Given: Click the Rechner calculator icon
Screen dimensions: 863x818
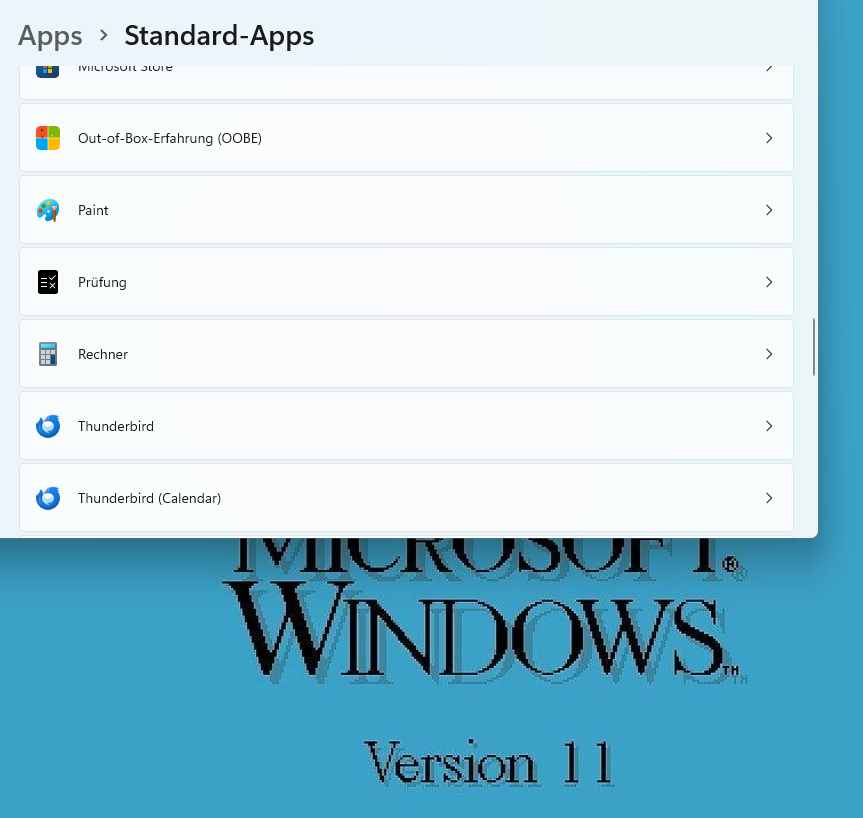Looking at the screenshot, I should [48, 354].
